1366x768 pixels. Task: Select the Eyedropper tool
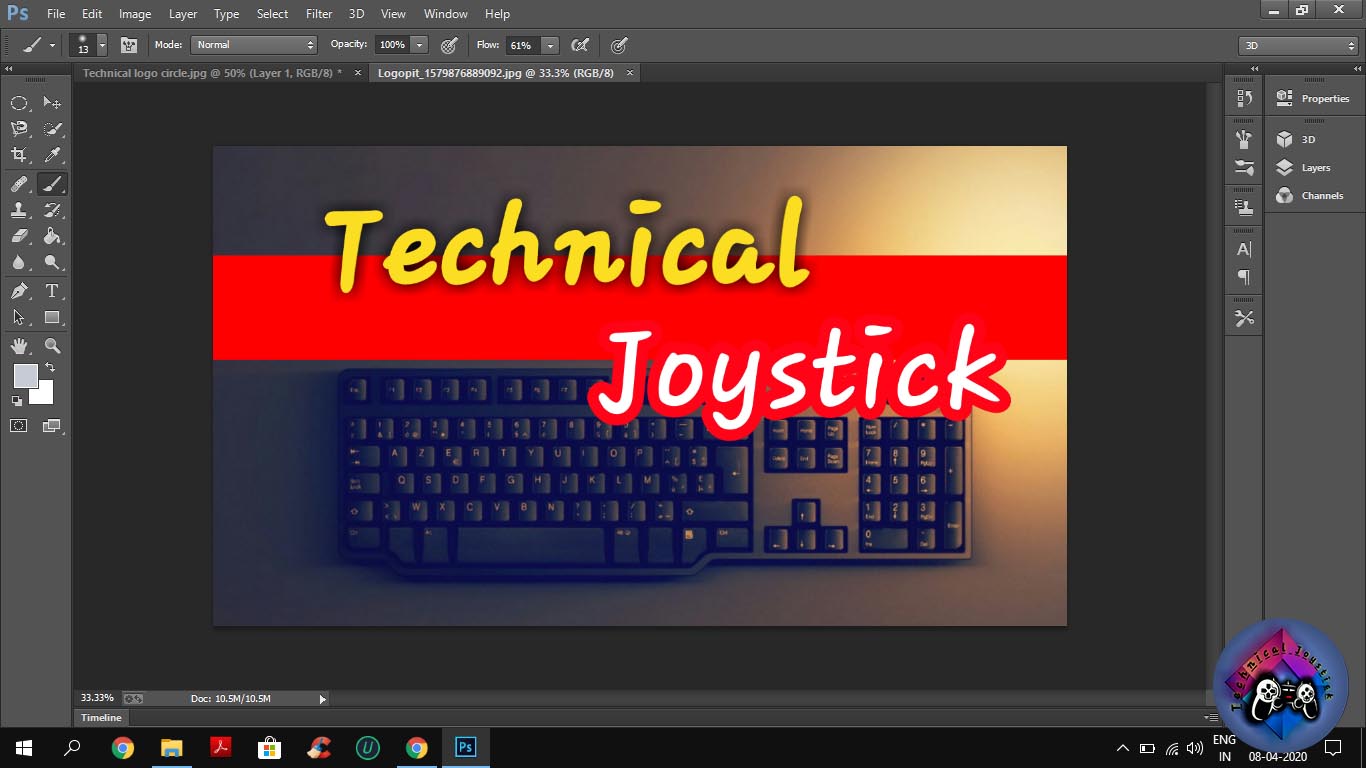click(x=52, y=155)
